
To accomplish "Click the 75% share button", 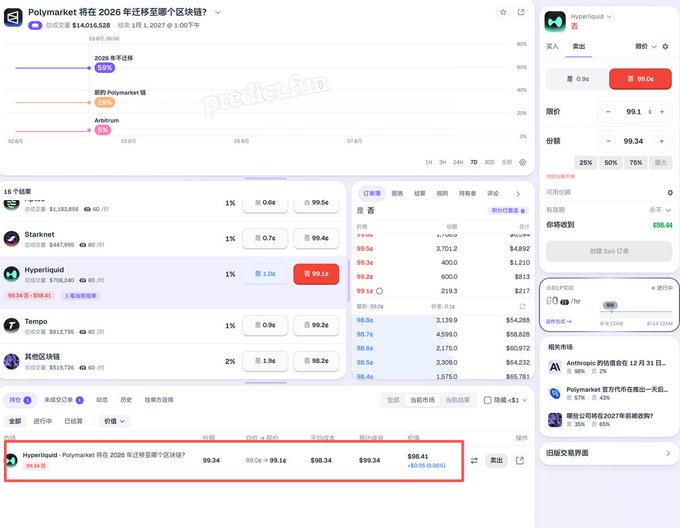I will pos(636,163).
